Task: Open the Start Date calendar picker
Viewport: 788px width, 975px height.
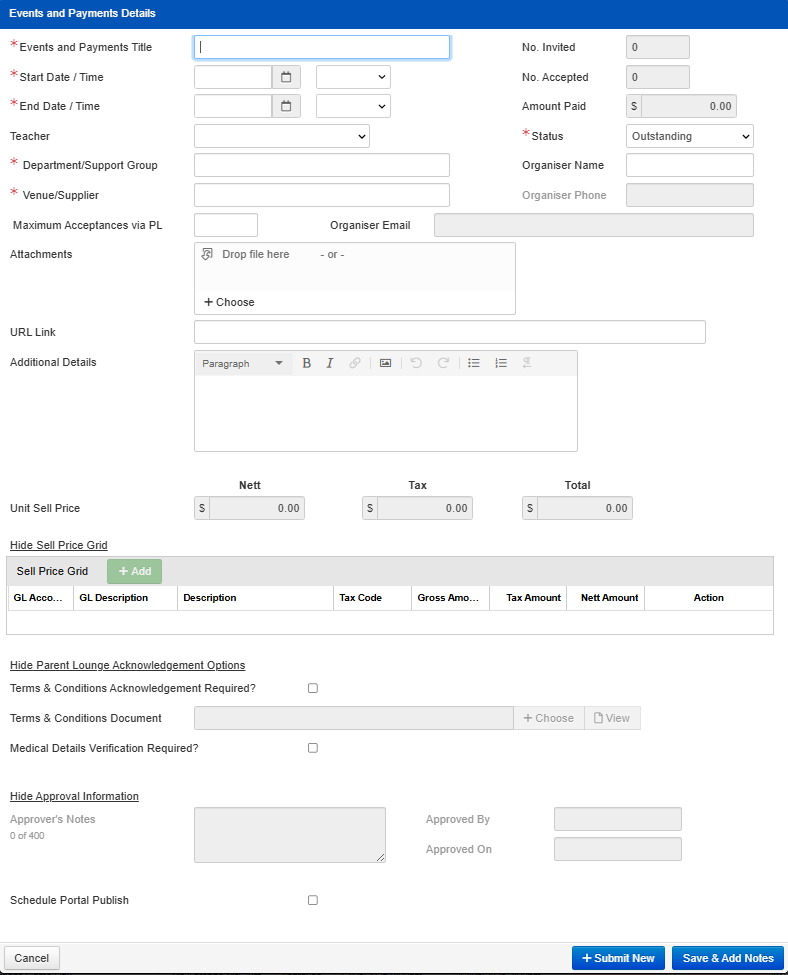Action: [285, 77]
